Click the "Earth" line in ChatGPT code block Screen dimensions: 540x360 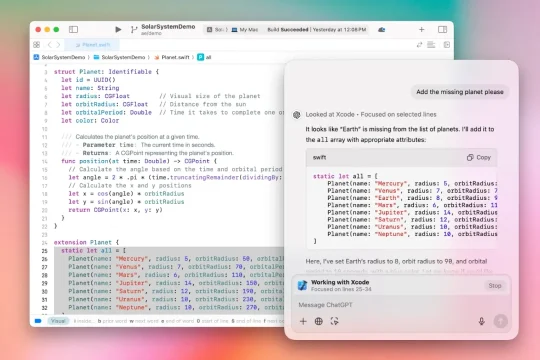coord(412,198)
